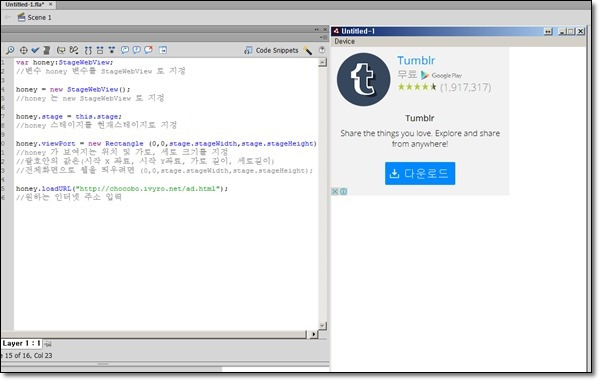Click the Flash icon in Untitled-1 title bar
Screen dimensions: 600x381
coord(336,31)
